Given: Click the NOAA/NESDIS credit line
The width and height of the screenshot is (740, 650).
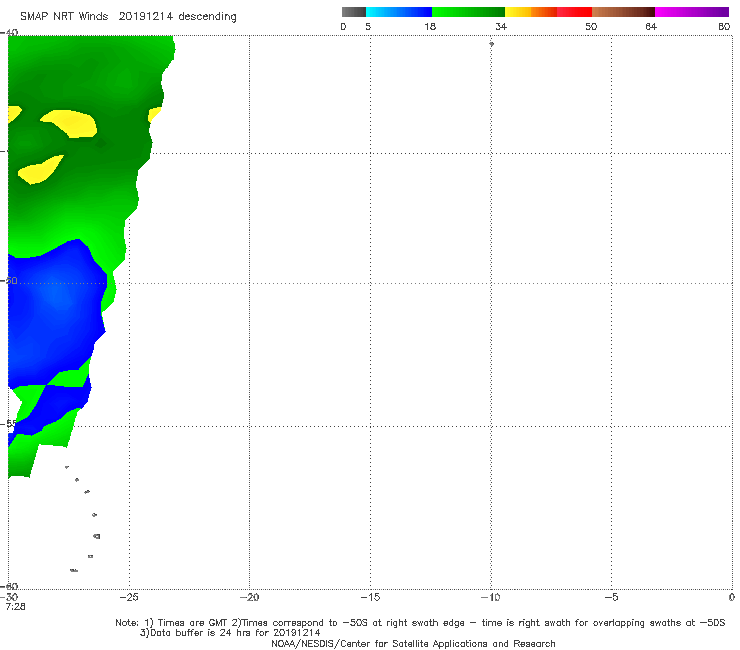Looking at the screenshot, I should [413, 644].
